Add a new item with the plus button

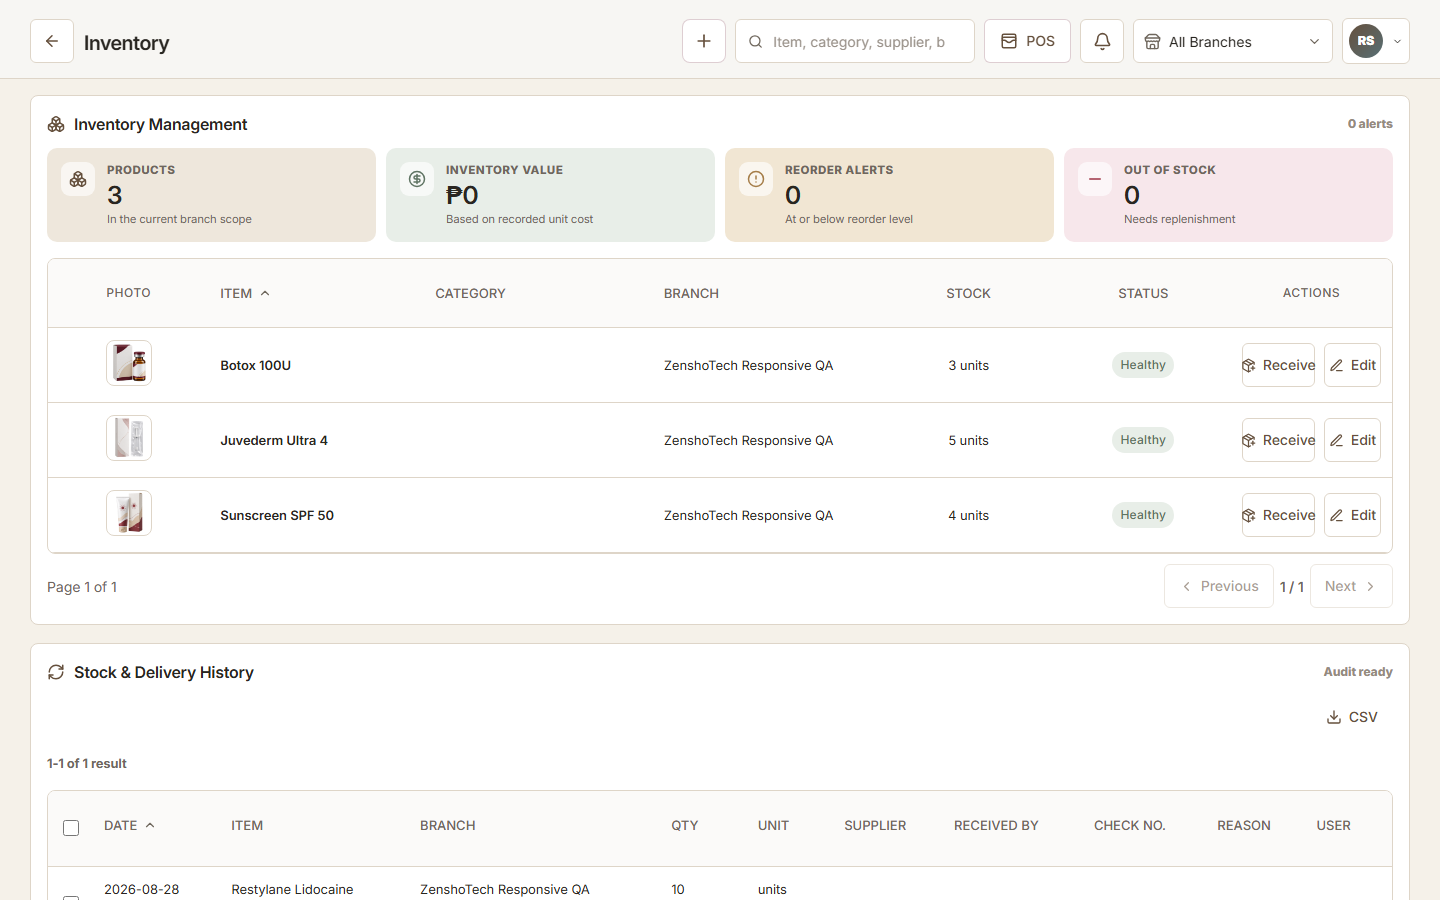pos(704,41)
